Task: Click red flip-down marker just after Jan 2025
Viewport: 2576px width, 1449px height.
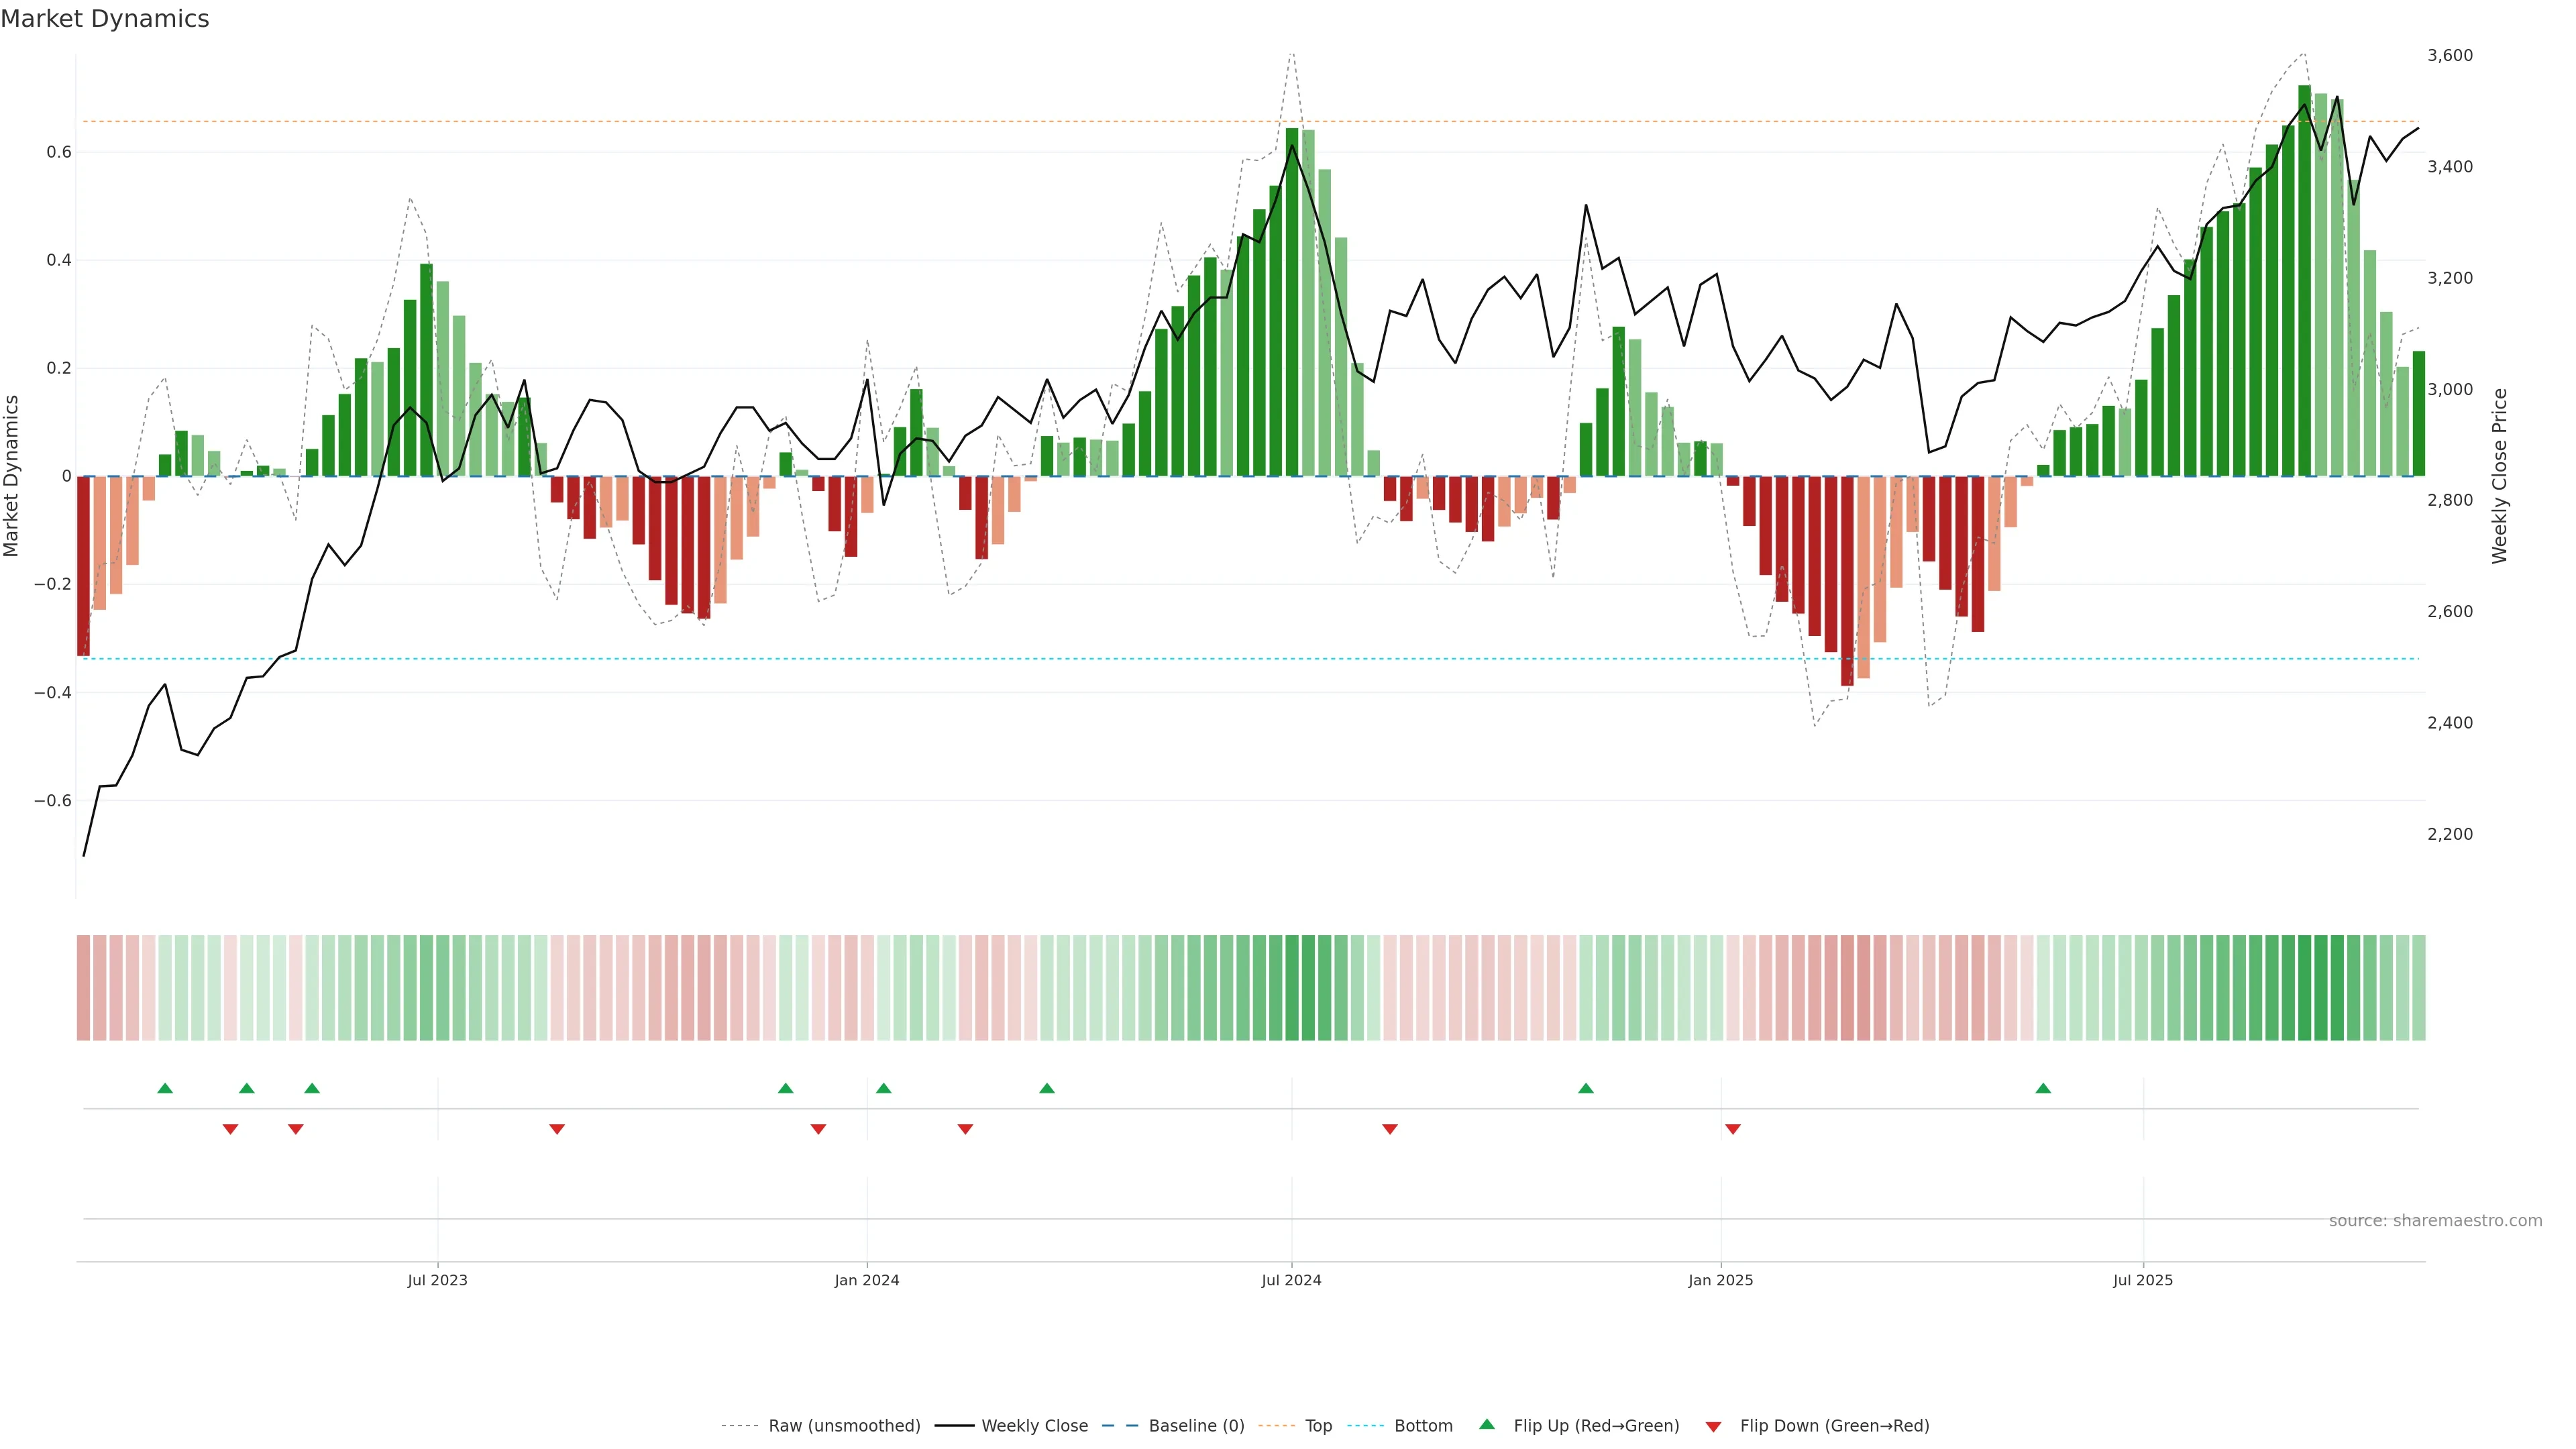Action: coord(1733,1129)
